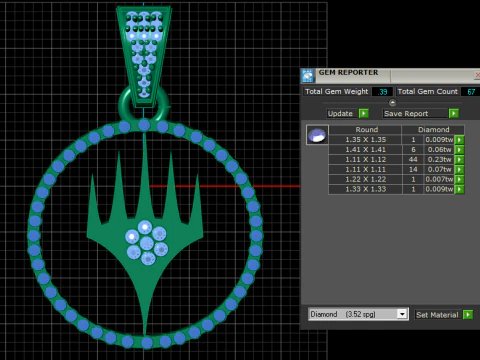This screenshot has width=480, height=360.
Task: Close the Gem Reporter panel
Action: coord(477,76)
